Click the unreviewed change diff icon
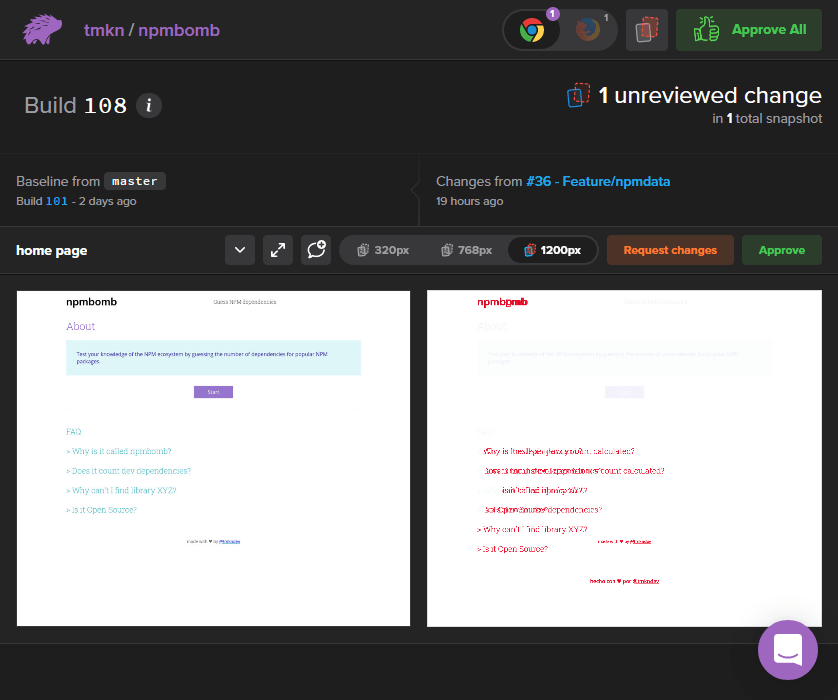Viewport: 838px width, 700px height. point(579,95)
